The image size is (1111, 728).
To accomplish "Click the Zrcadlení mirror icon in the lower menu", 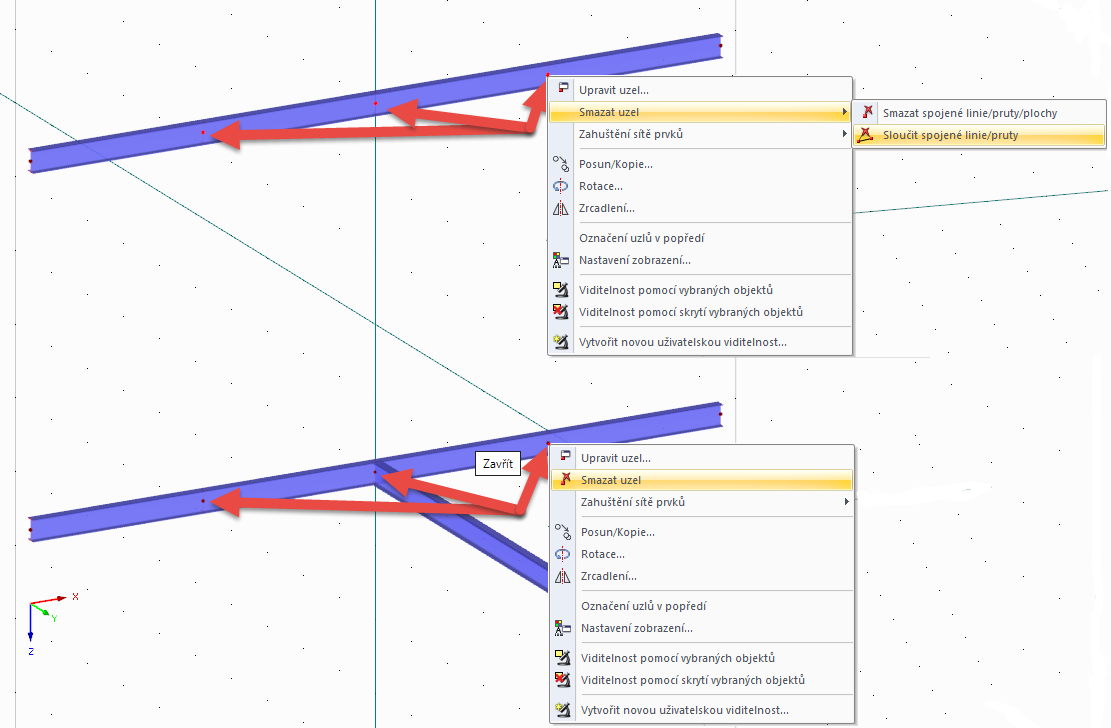I will [x=563, y=576].
